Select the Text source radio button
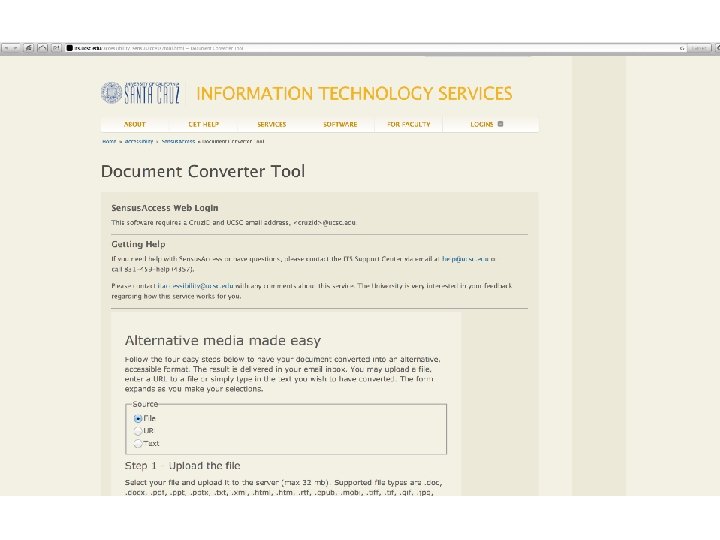 tap(138, 443)
